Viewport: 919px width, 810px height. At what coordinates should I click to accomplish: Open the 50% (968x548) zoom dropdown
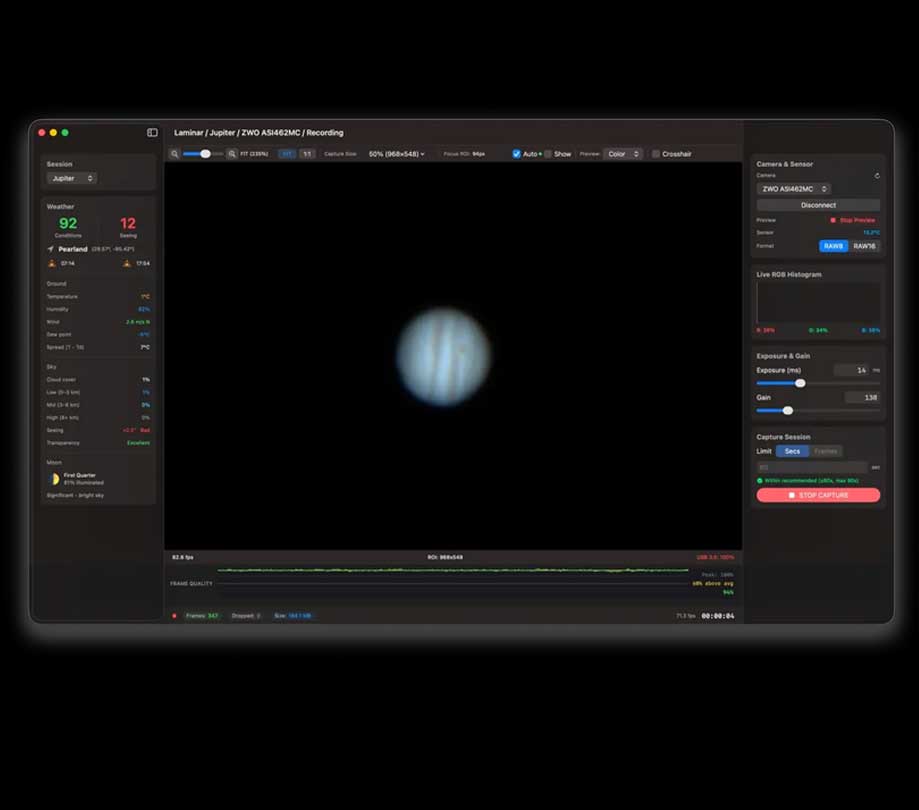(x=397, y=154)
